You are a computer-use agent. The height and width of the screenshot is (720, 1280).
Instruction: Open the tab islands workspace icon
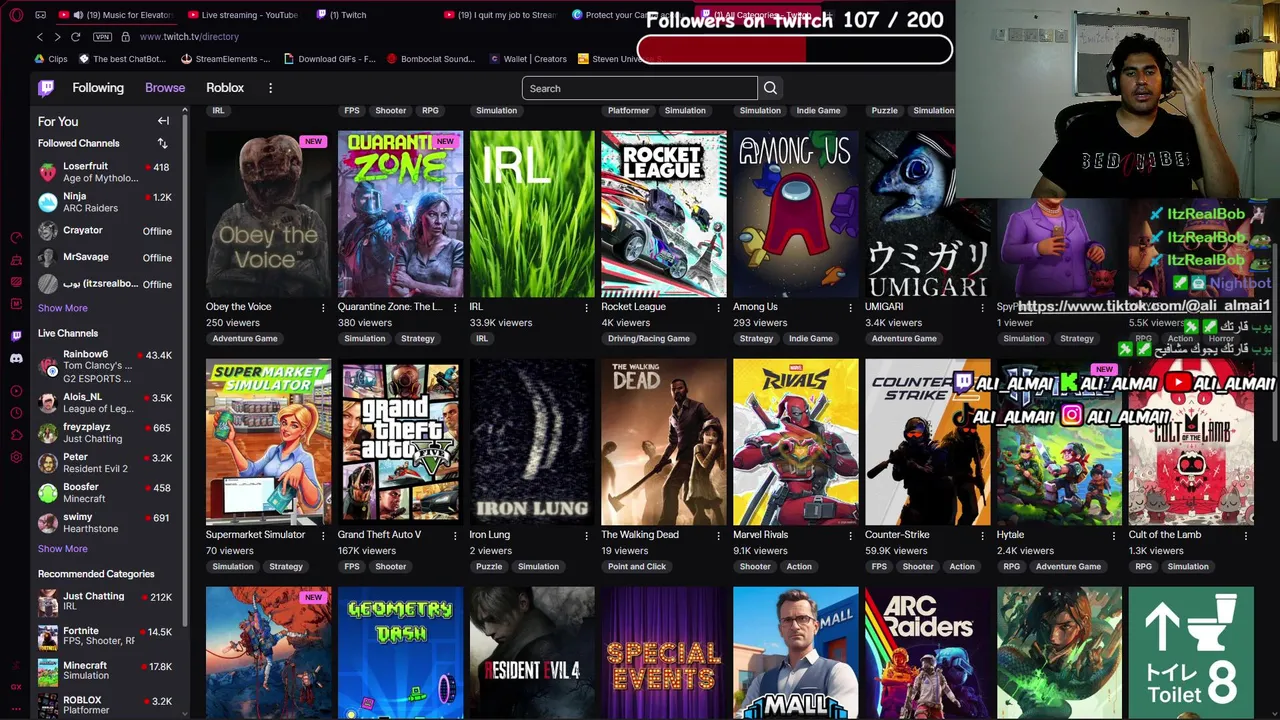pyautogui.click(x=40, y=15)
